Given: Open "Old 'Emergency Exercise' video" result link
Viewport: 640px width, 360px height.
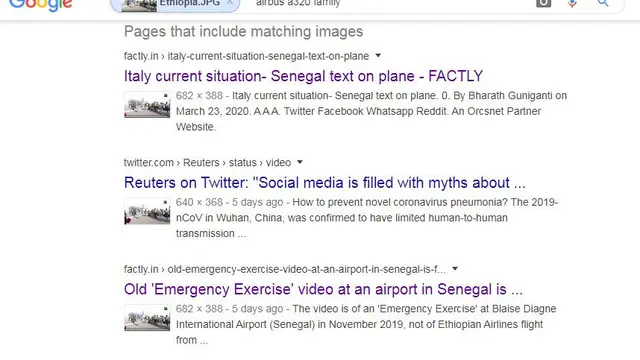Looking at the screenshot, I should click(323, 289).
